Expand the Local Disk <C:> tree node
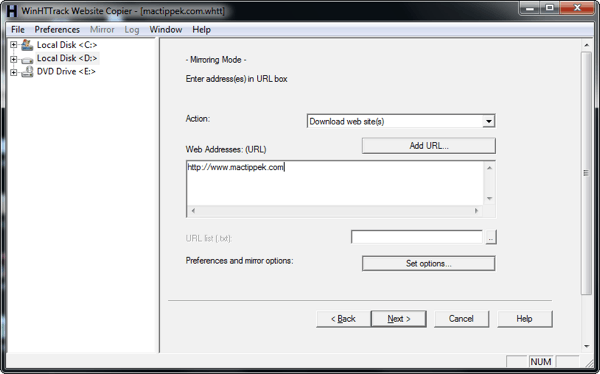This screenshot has height=374, width=600. tap(13, 45)
